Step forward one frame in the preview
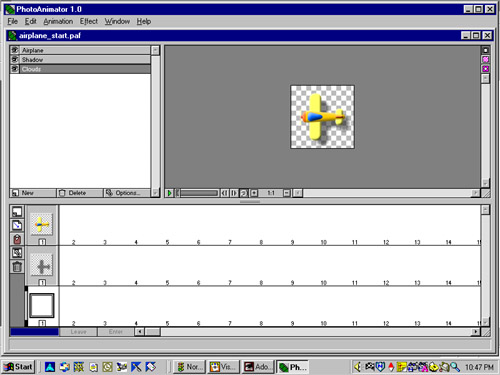 (x=234, y=193)
